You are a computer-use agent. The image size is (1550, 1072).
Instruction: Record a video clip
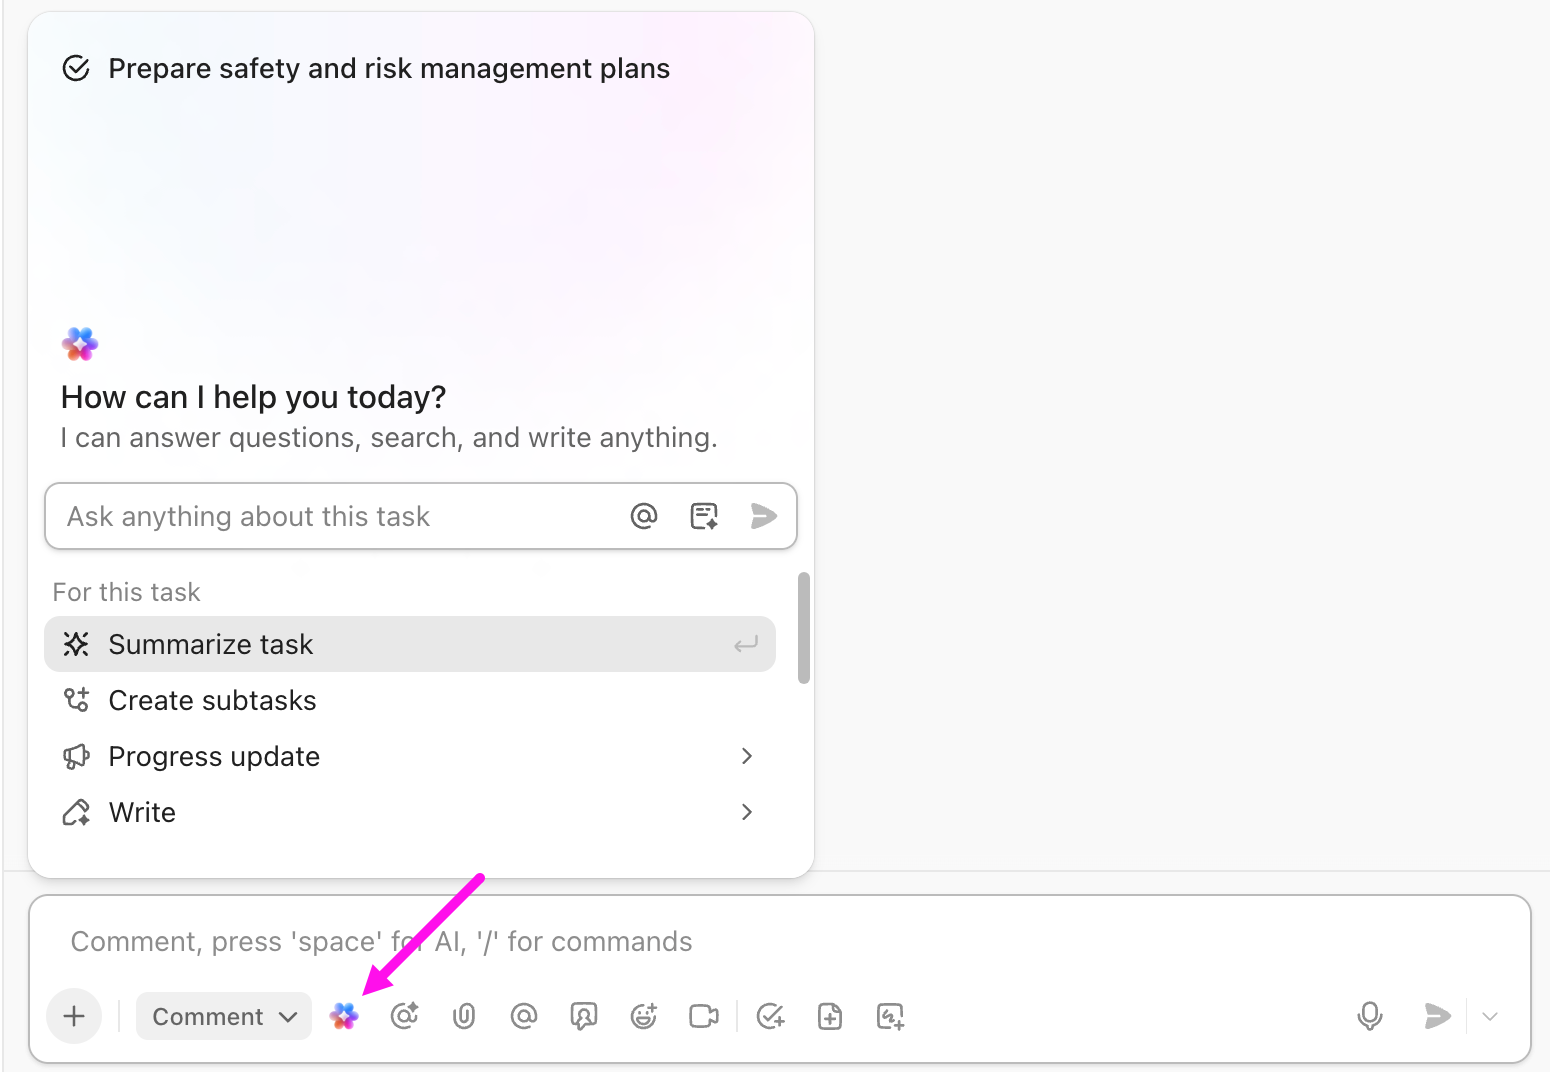point(704,1016)
